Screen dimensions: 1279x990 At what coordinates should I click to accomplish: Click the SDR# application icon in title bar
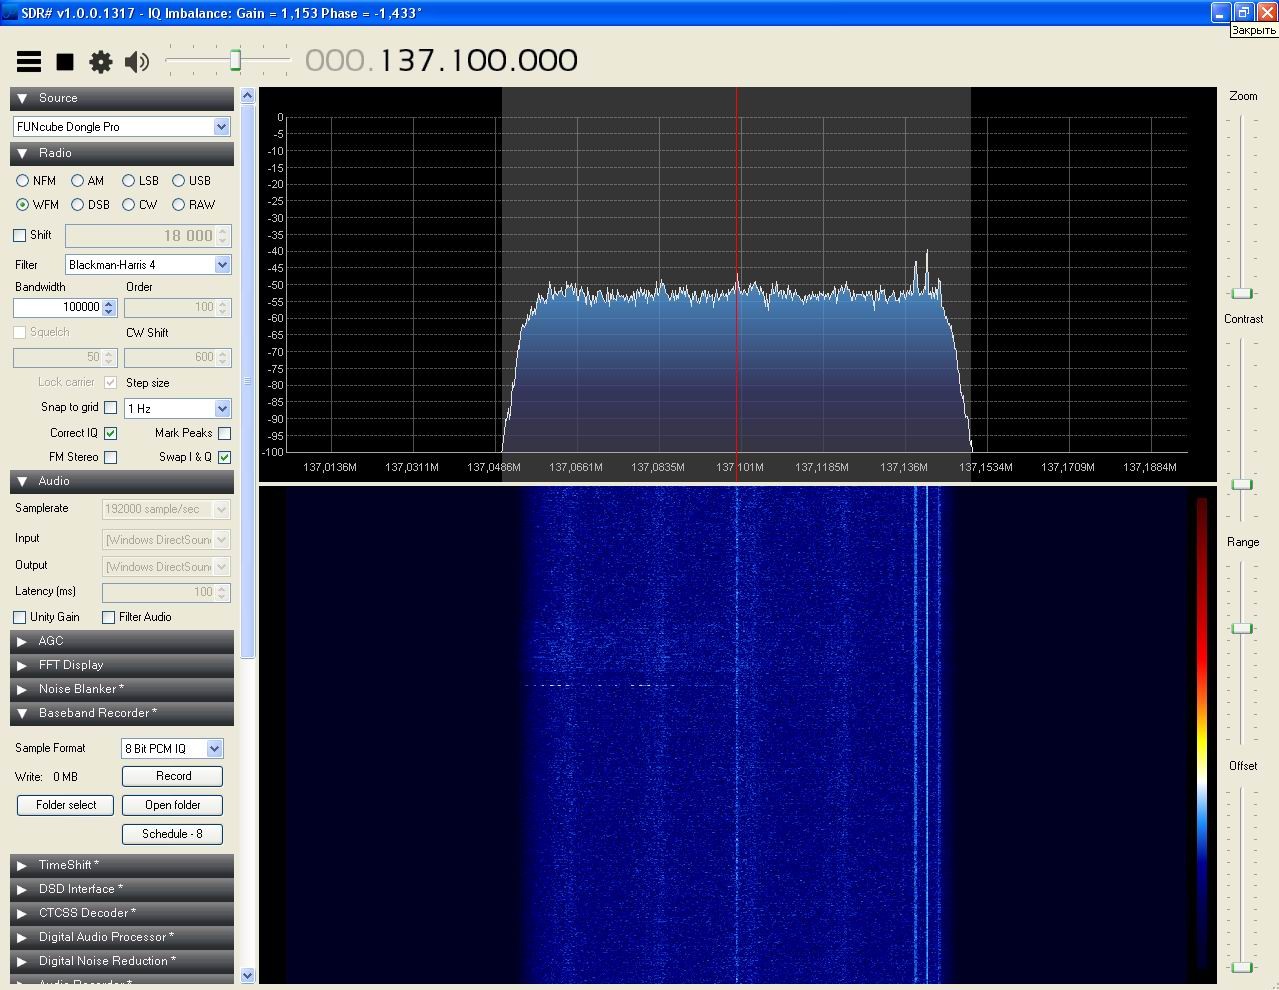point(10,13)
